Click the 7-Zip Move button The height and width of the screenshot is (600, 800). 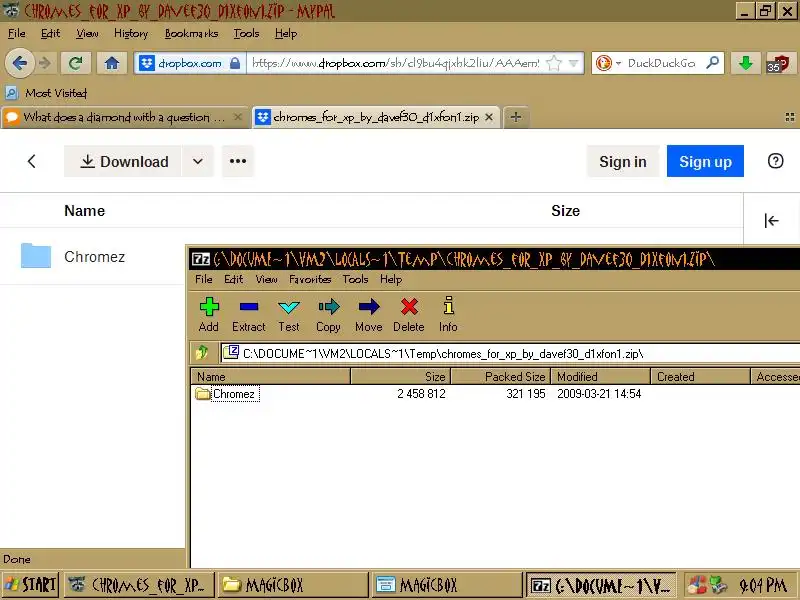coord(368,314)
